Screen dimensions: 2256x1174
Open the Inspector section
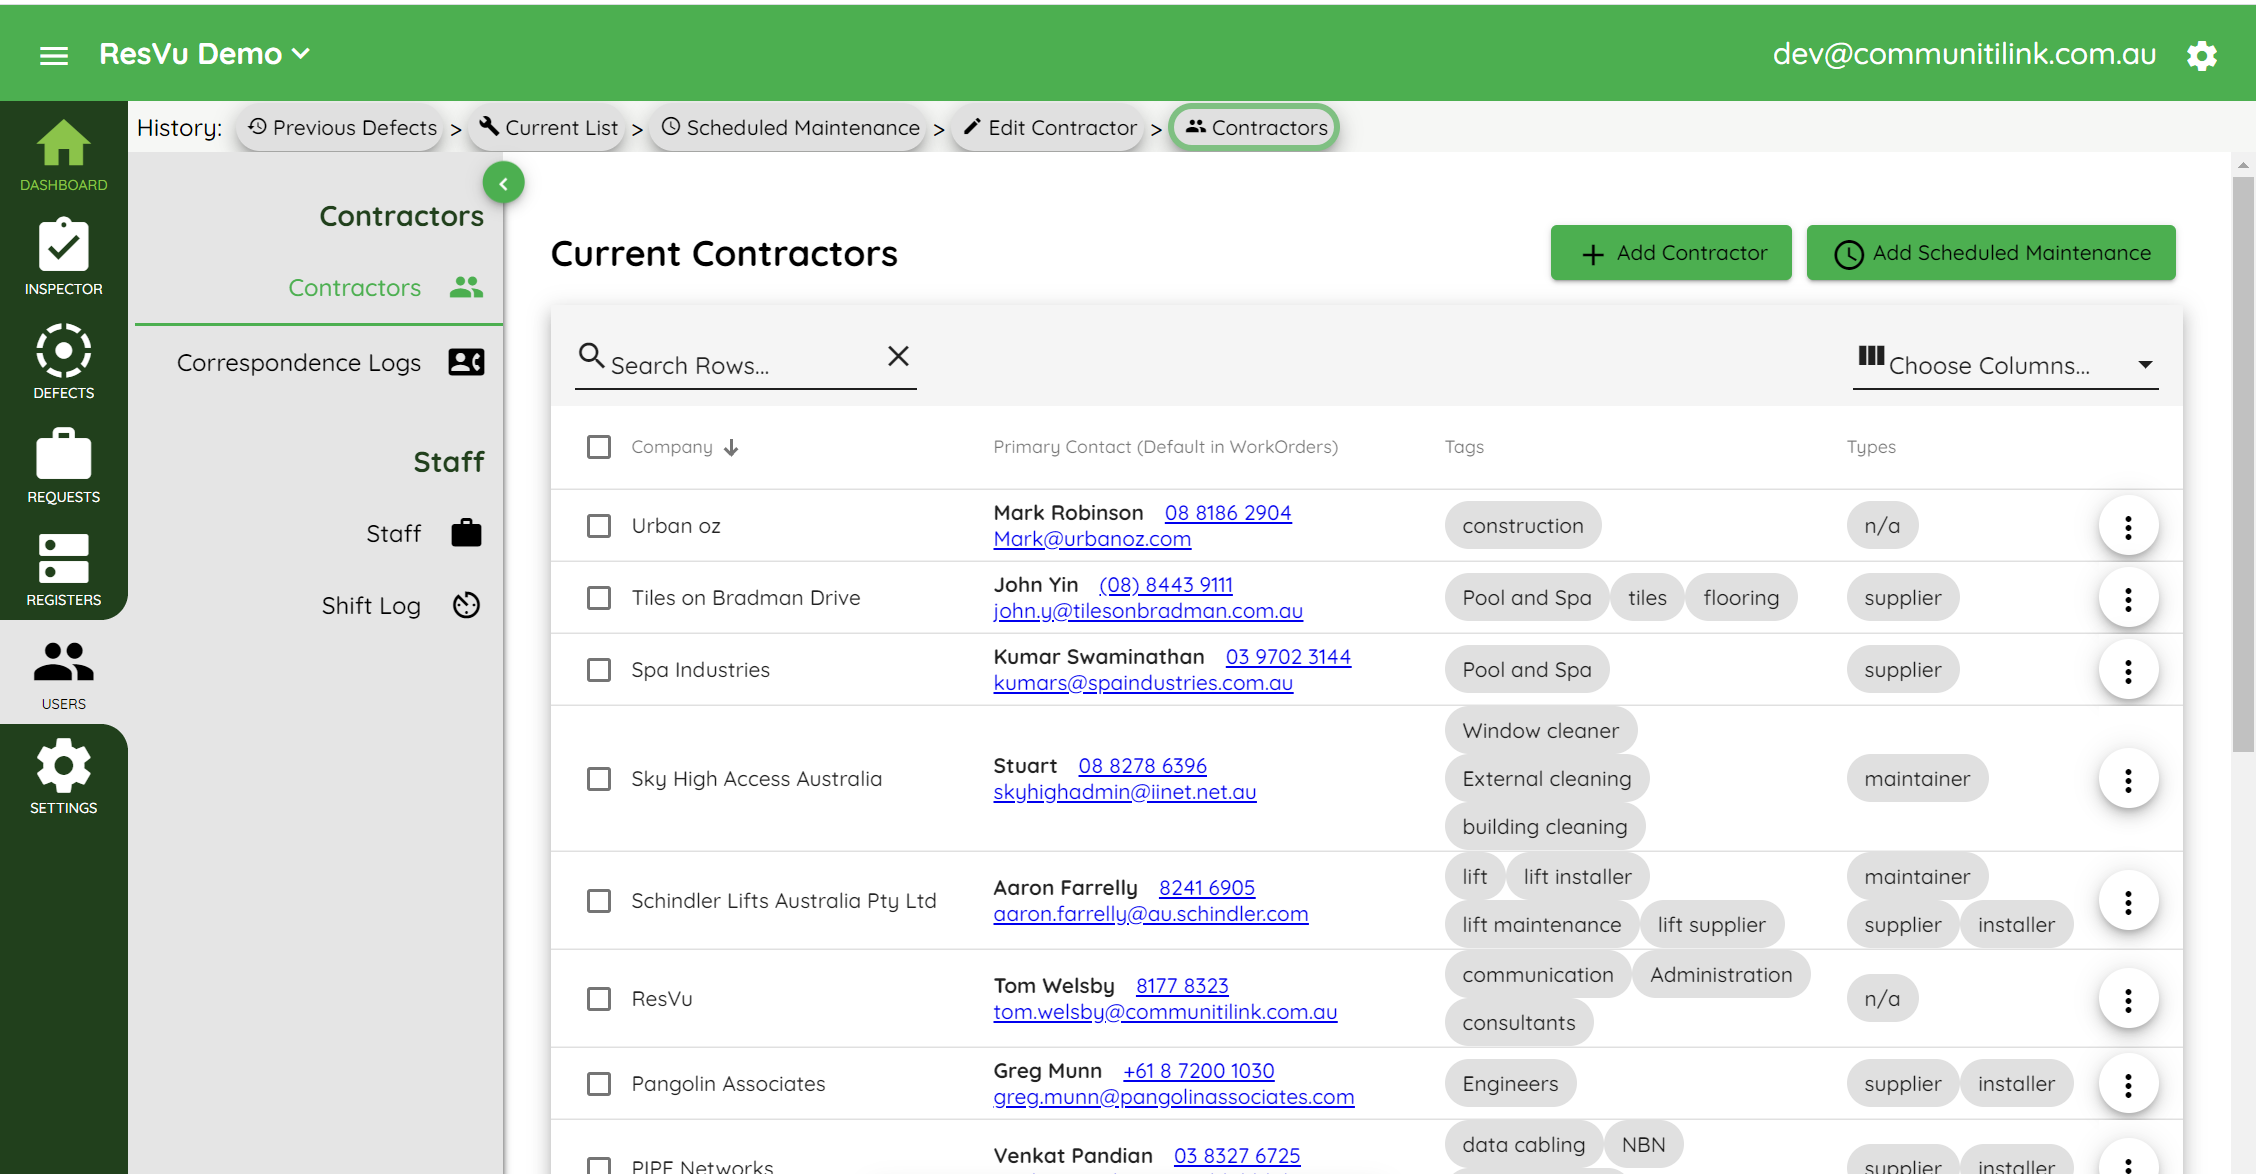tap(64, 258)
